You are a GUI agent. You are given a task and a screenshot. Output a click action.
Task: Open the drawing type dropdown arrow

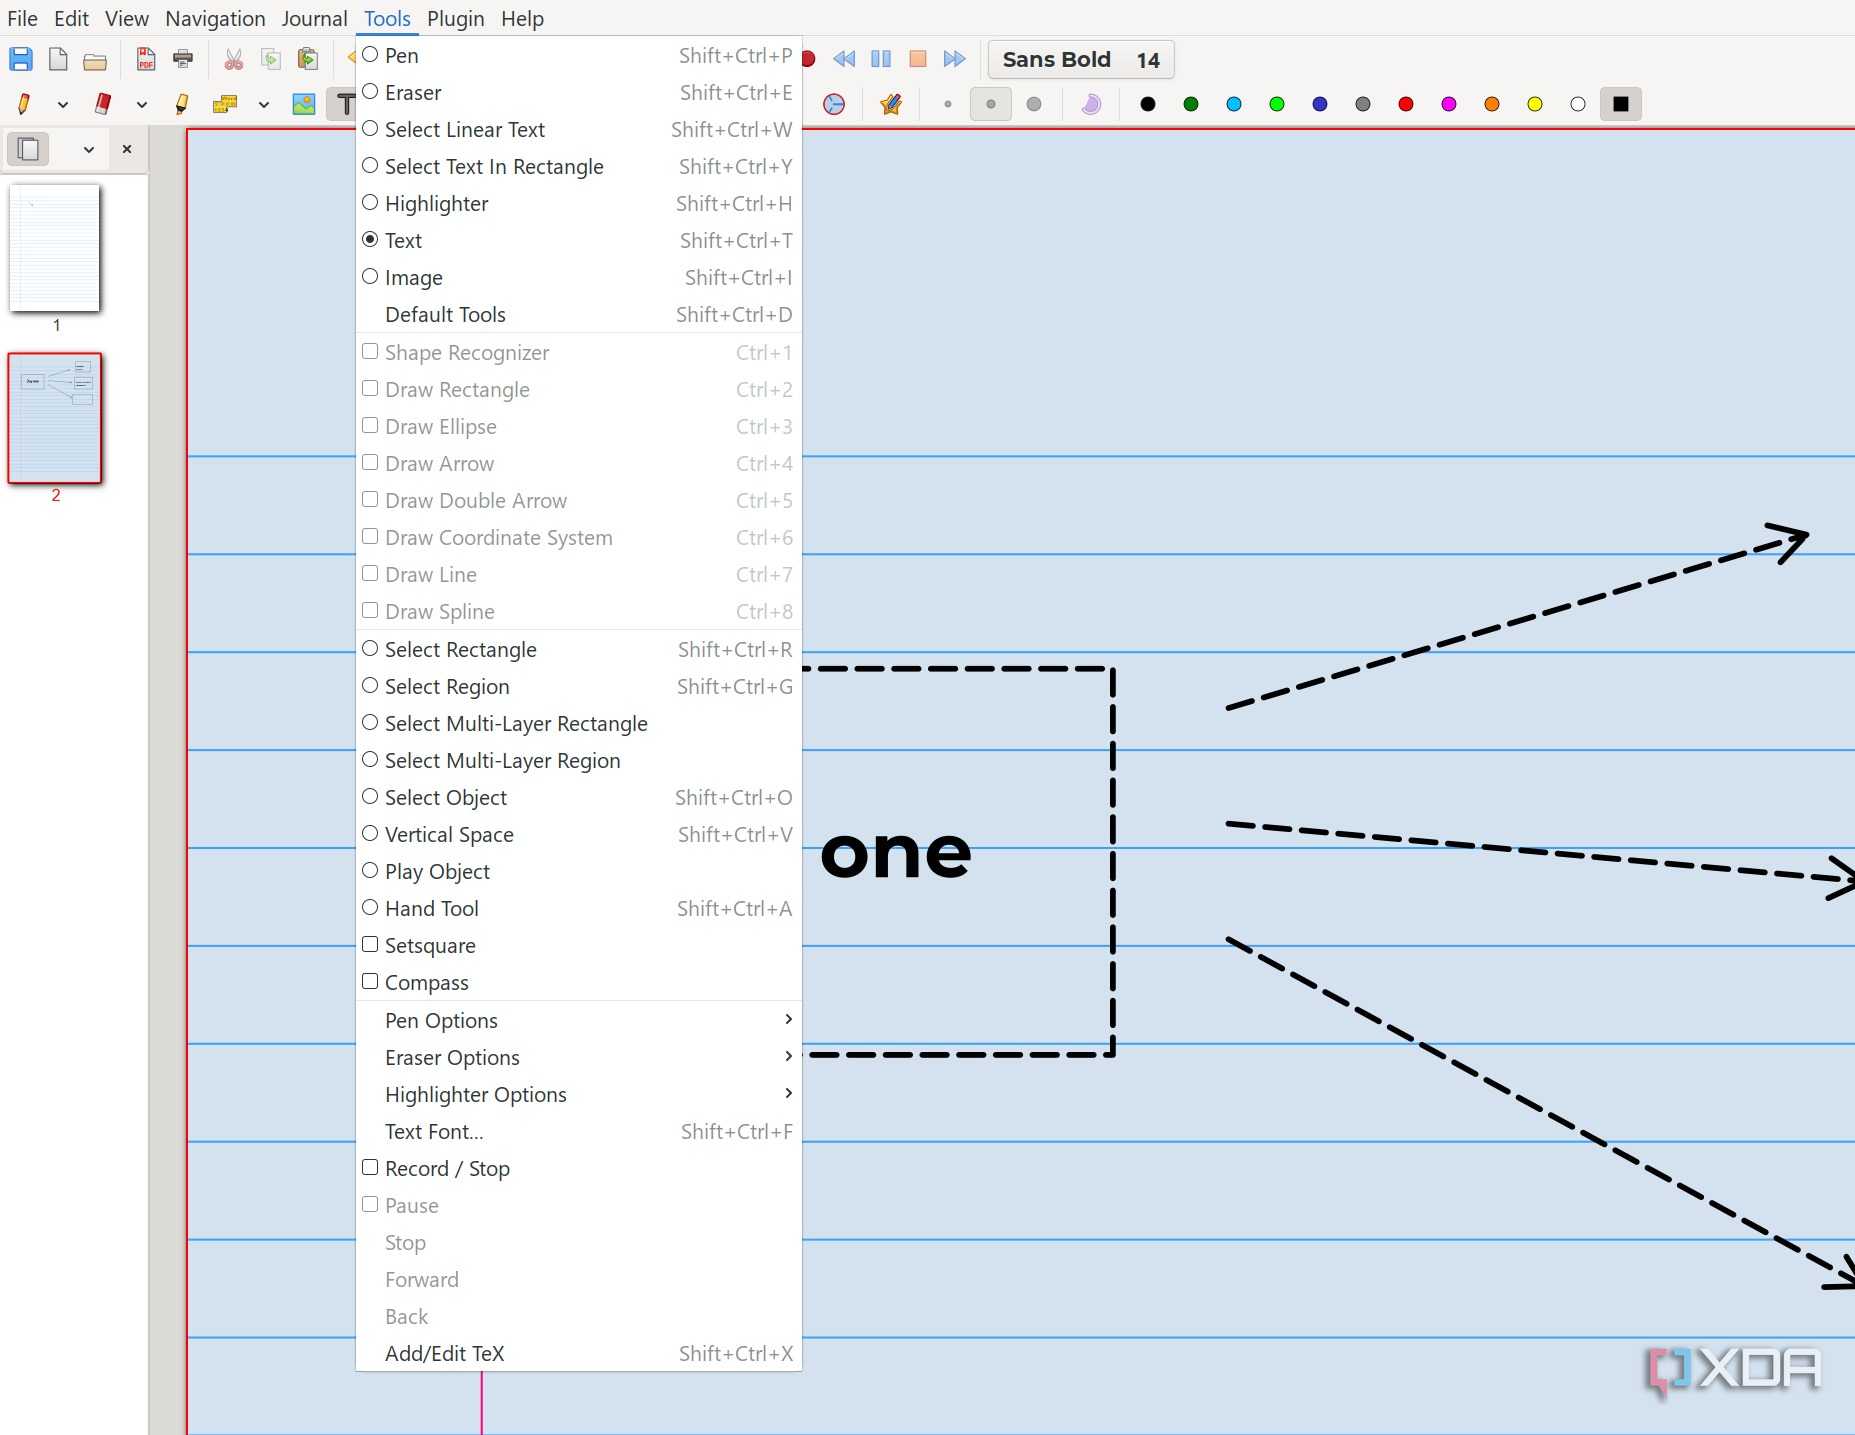click(264, 104)
